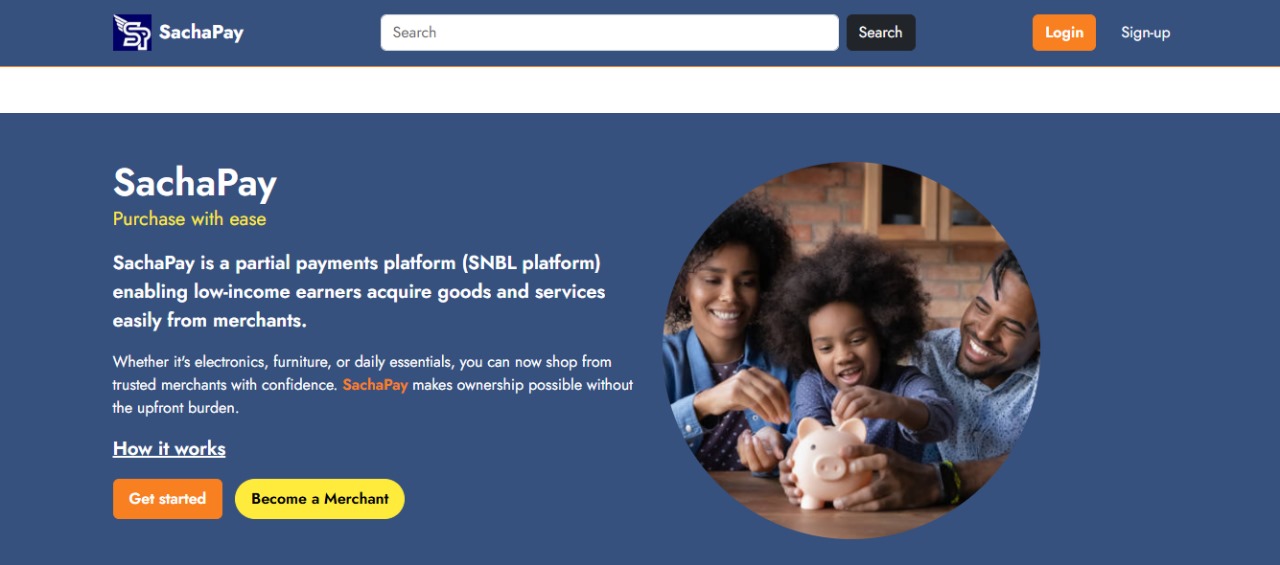Click the bold SNBL platform description text
This screenshot has height=565, width=1280.
(x=359, y=292)
